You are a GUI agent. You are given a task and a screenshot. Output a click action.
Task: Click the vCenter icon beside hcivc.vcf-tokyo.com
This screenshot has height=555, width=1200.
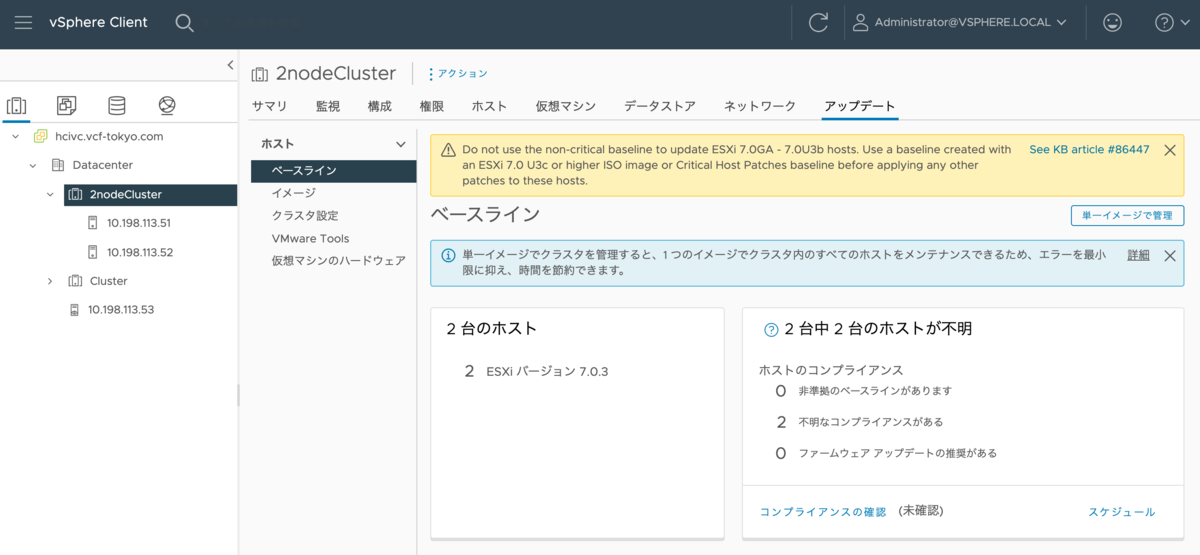coord(40,136)
